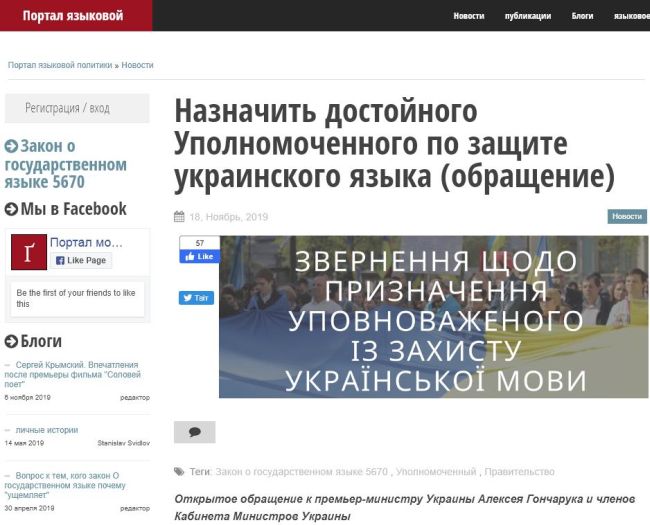This screenshot has height=525, width=650.
Task: Click the Новости category badge
Action: (627, 216)
